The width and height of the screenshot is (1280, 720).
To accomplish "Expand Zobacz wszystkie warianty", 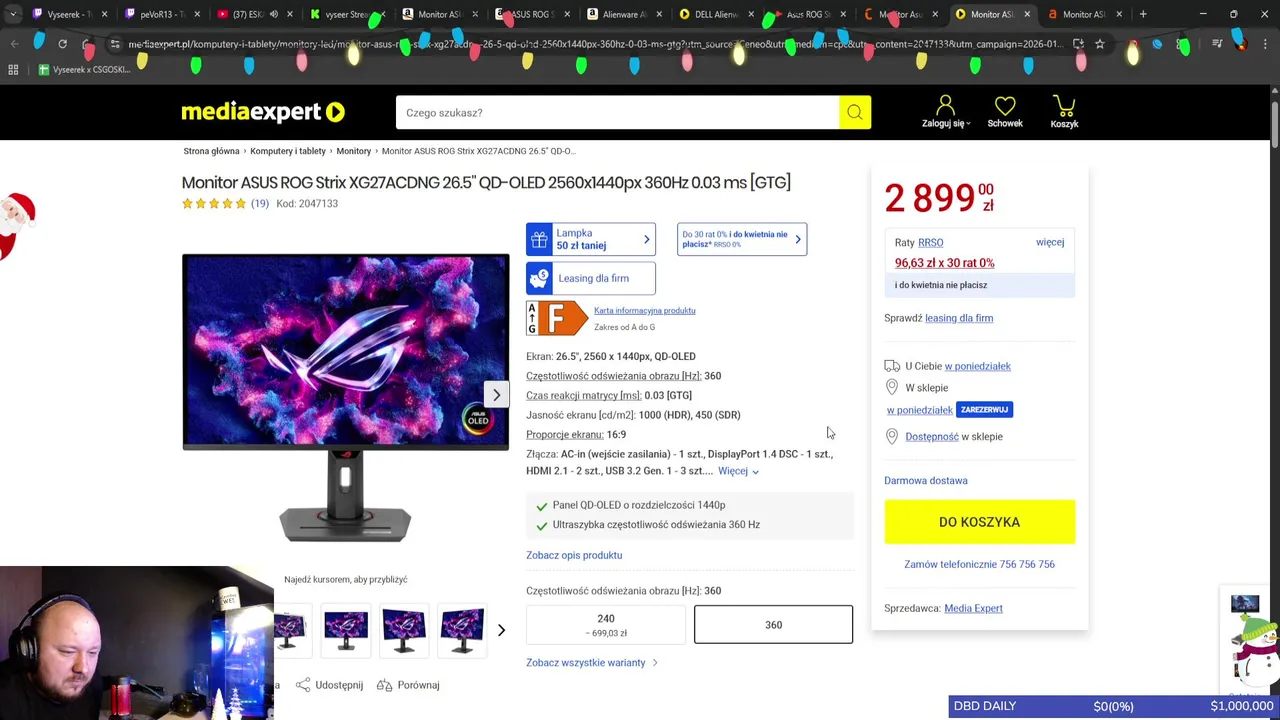I will tap(592, 663).
